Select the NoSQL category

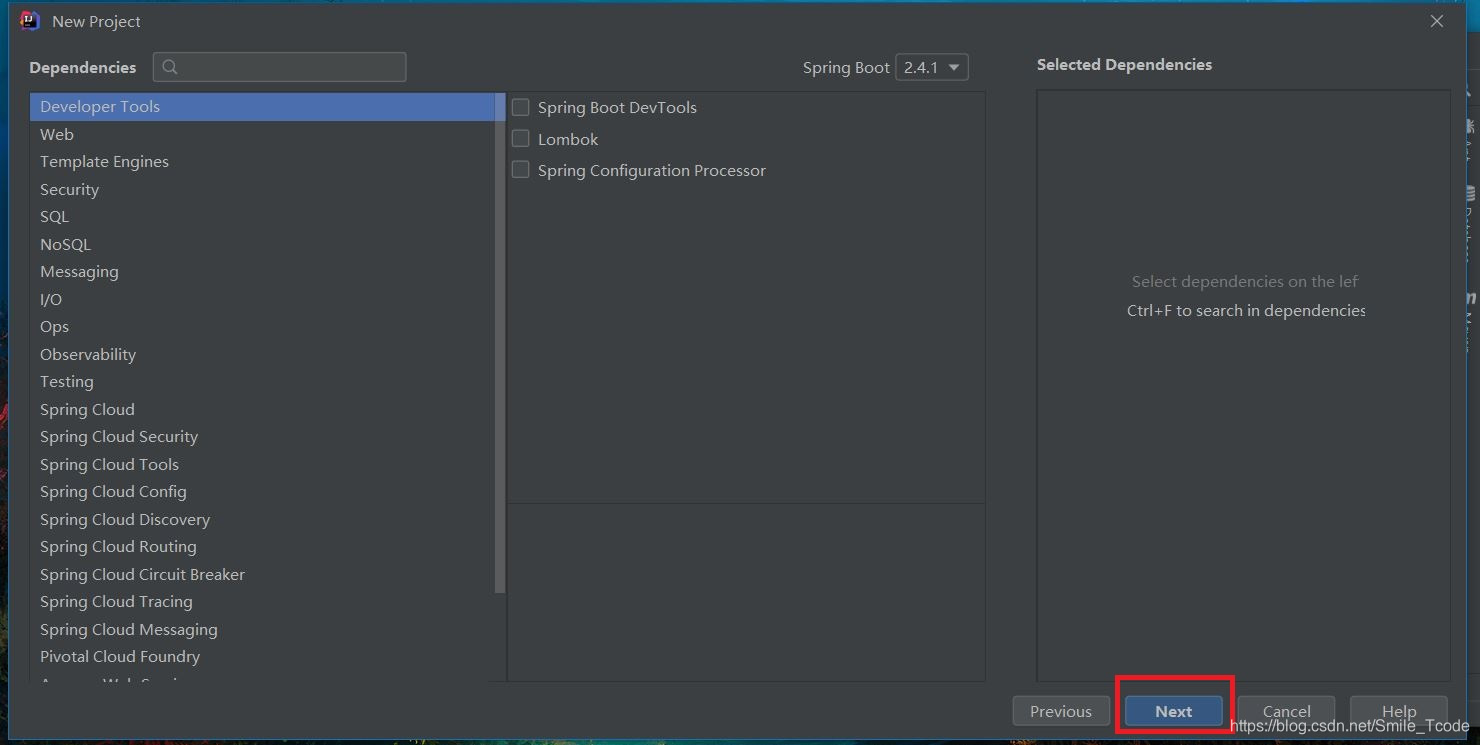[262, 244]
